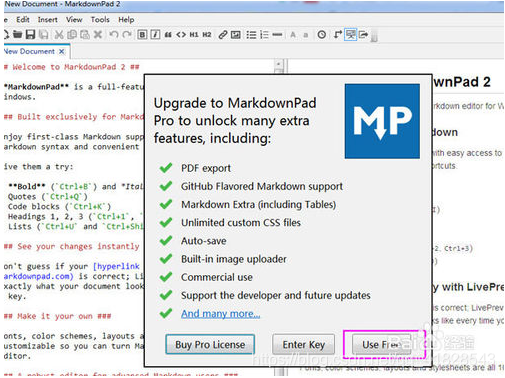The image size is (505, 378).
Task: Open the View menu
Action: coord(74,20)
